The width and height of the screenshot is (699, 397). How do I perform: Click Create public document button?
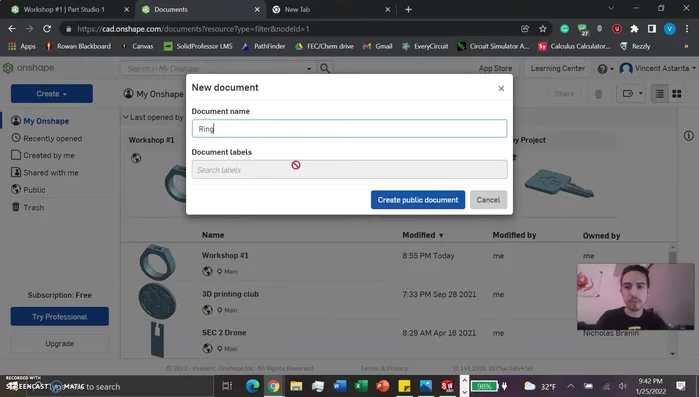[x=418, y=200]
